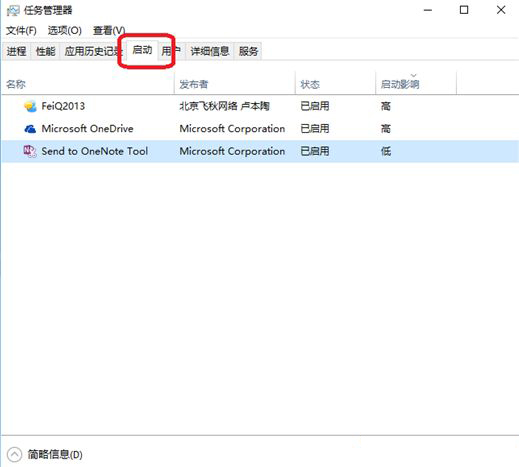
Task: Click publisher 北京飞秋网络 卢本陶
Action: pyautogui.click(x=224, y=106)
